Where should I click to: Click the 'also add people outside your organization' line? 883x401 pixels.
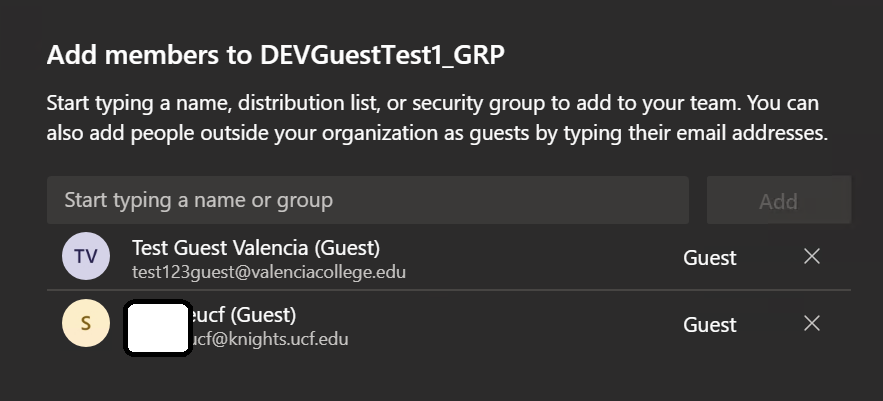click(437, 134)
